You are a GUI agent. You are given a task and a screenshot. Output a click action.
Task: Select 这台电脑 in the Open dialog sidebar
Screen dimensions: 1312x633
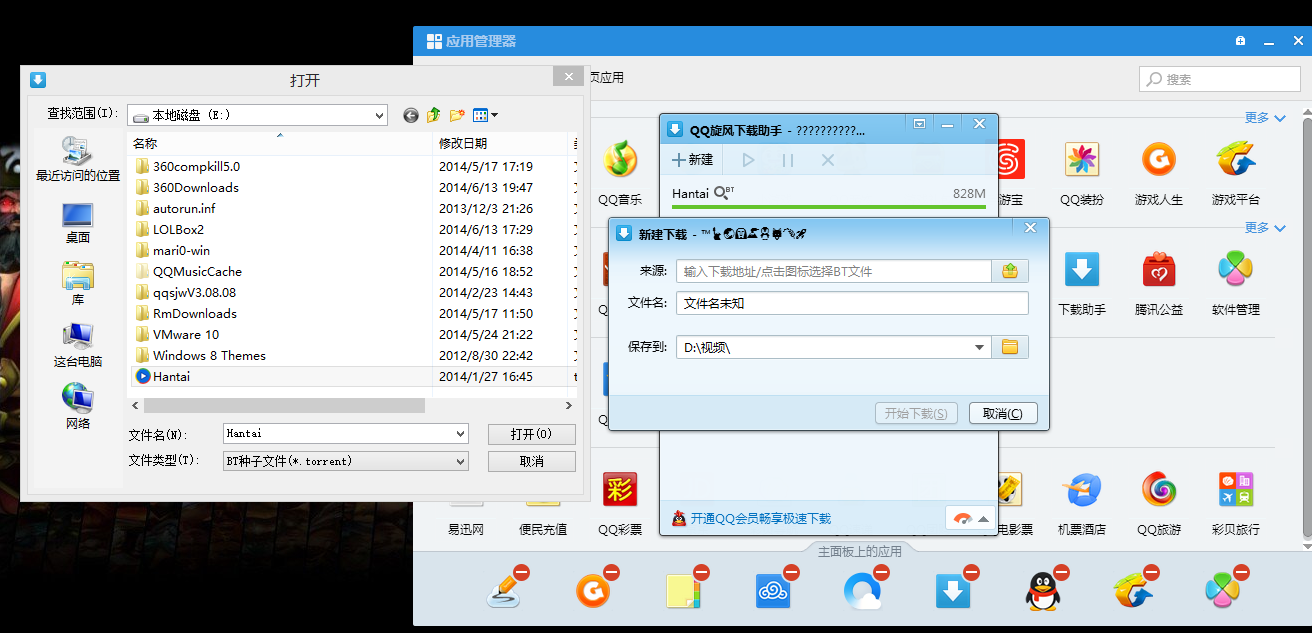point(77,346)
